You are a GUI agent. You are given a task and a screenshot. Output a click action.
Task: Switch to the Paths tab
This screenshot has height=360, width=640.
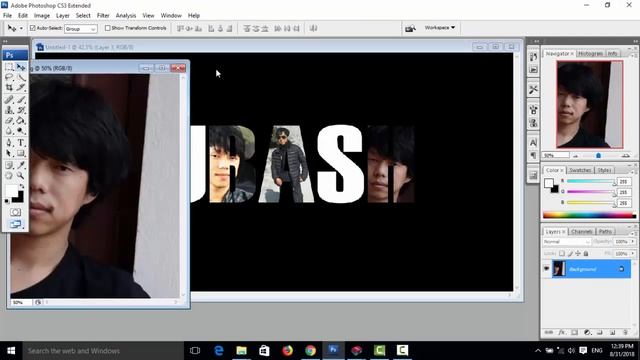[605, 231]
